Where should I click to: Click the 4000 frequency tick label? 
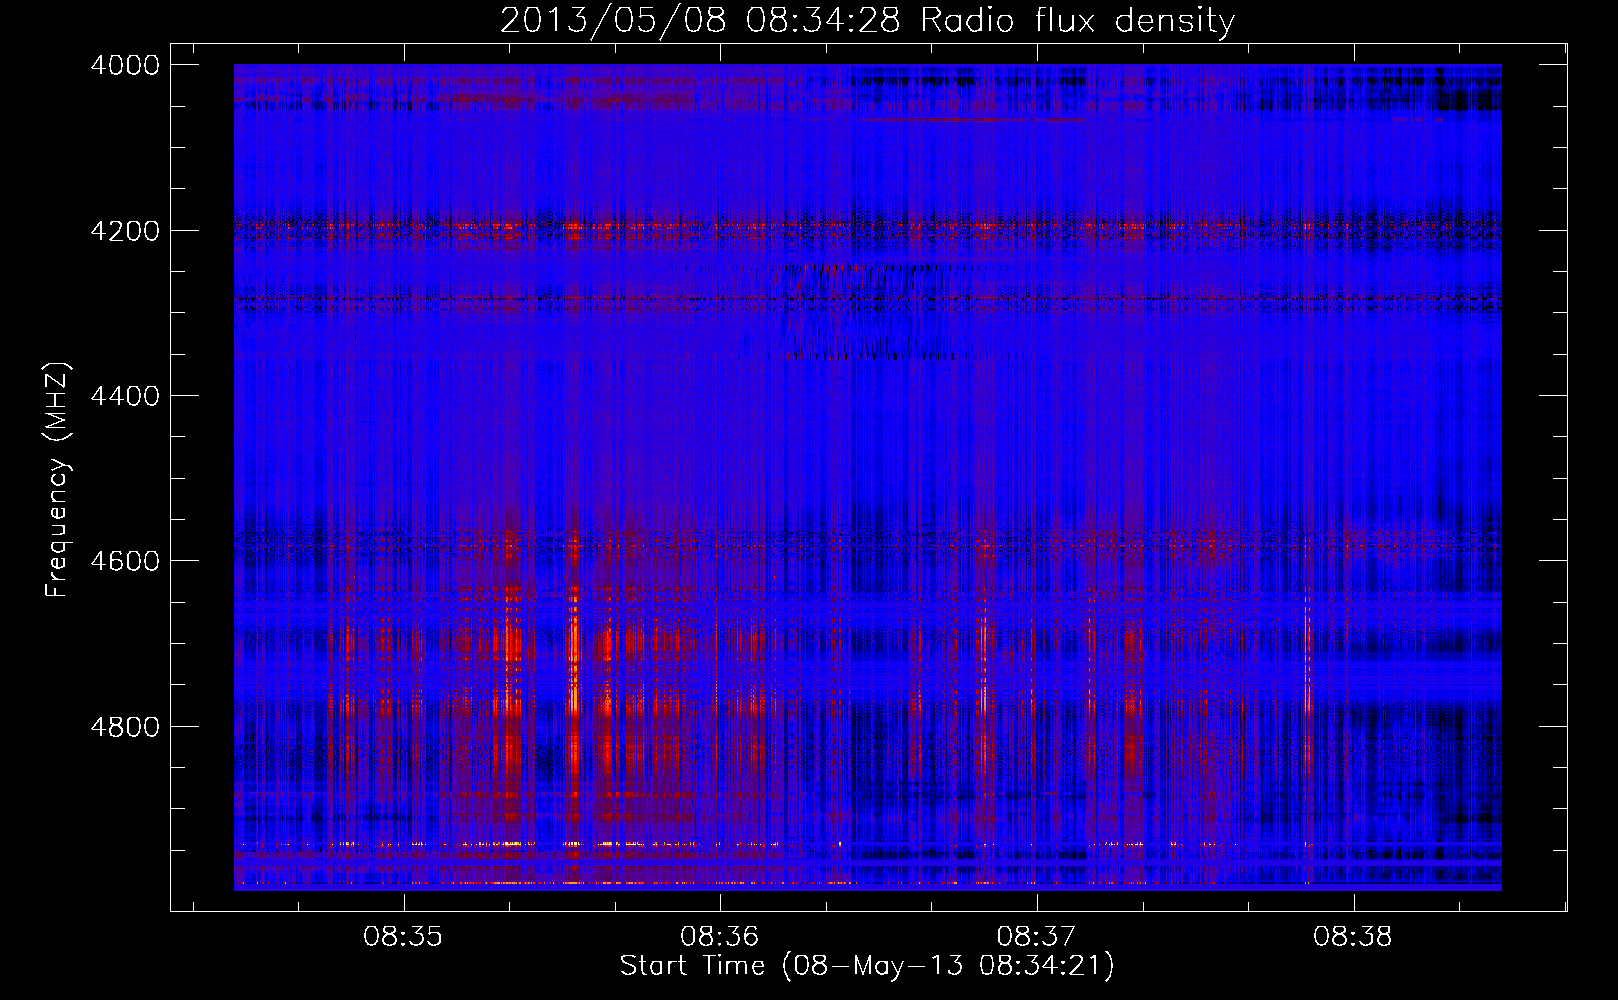[125, 65]
